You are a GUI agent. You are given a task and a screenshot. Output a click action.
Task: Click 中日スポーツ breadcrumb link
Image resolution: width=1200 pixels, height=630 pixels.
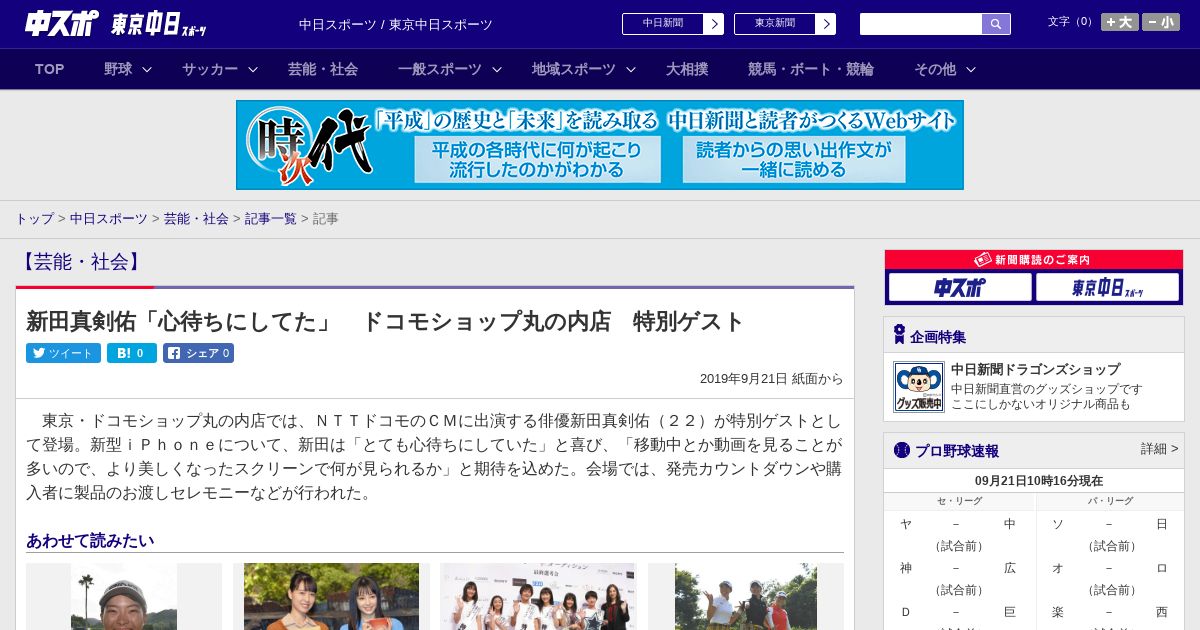(109, 218)
